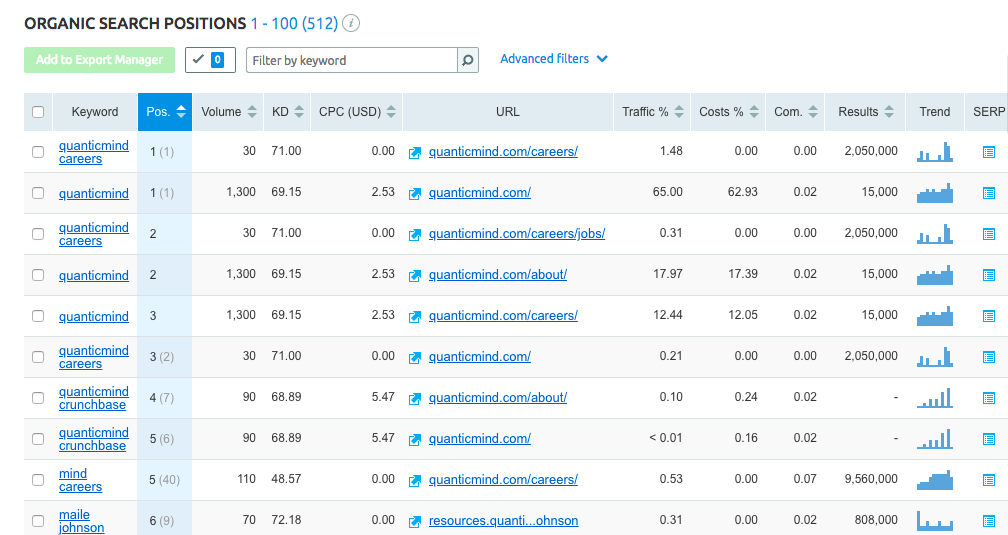Click the Filter by keyword input field
The width and height of the screenshot is (1008, 535).
[352, 60]
